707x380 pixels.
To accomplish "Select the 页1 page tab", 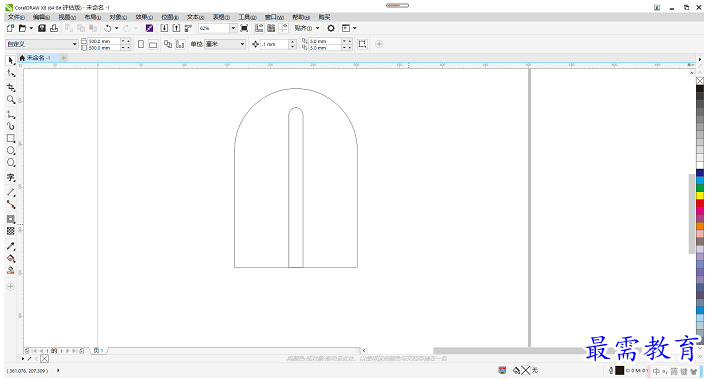I will [98, 350].
